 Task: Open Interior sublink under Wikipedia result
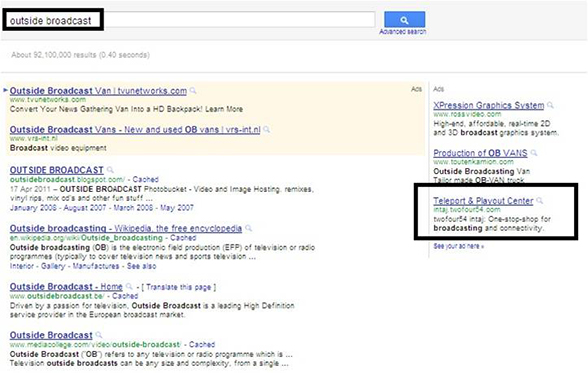tap(21, 266)
